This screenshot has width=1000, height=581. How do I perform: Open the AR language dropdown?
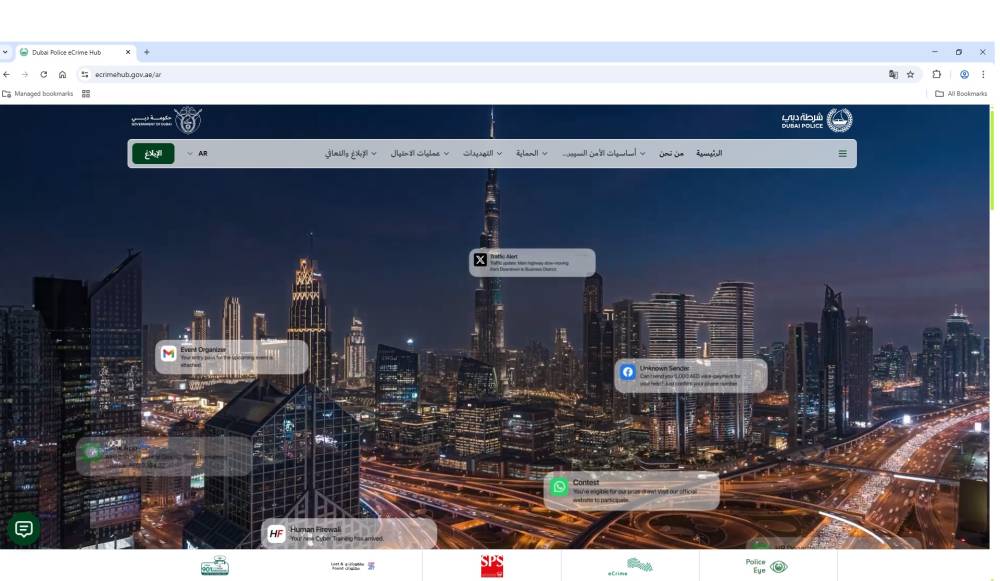point(197,153)
